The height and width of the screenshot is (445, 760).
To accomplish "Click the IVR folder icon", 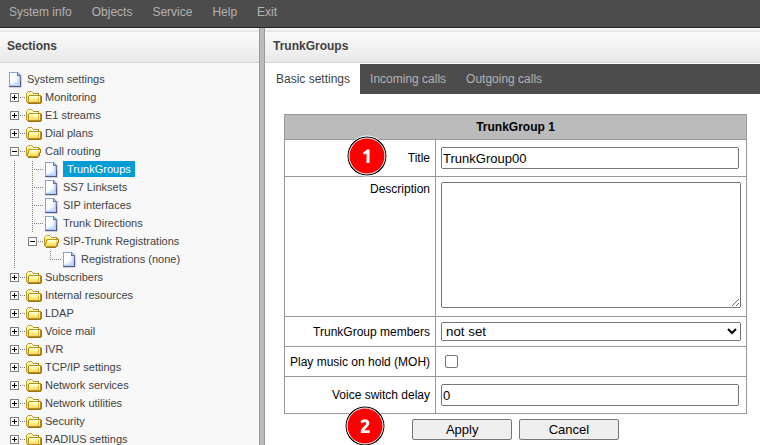I will [34, 349].
